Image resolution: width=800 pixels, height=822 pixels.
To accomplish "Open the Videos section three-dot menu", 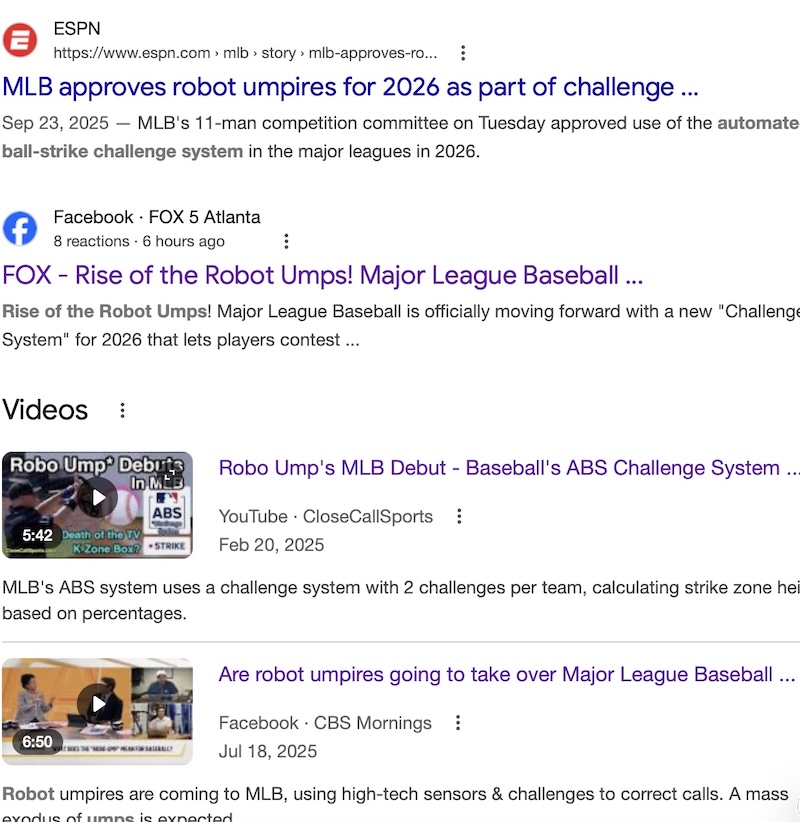I will (x=122, y=410).
